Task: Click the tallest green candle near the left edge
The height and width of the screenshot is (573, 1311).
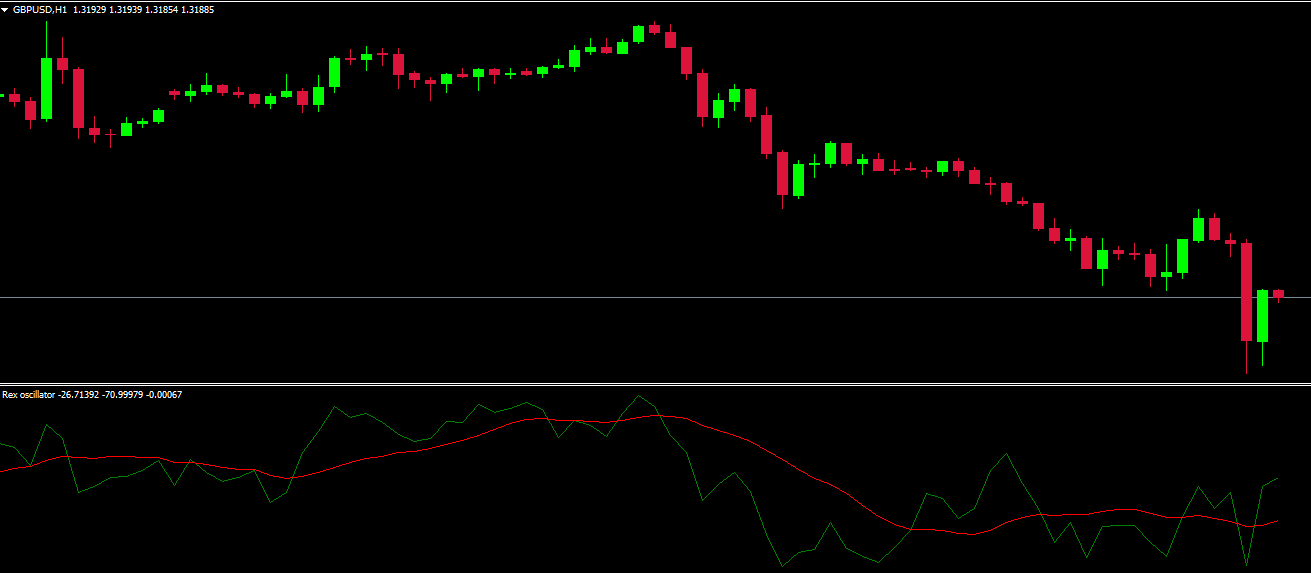Action: [x=46, y=88]
